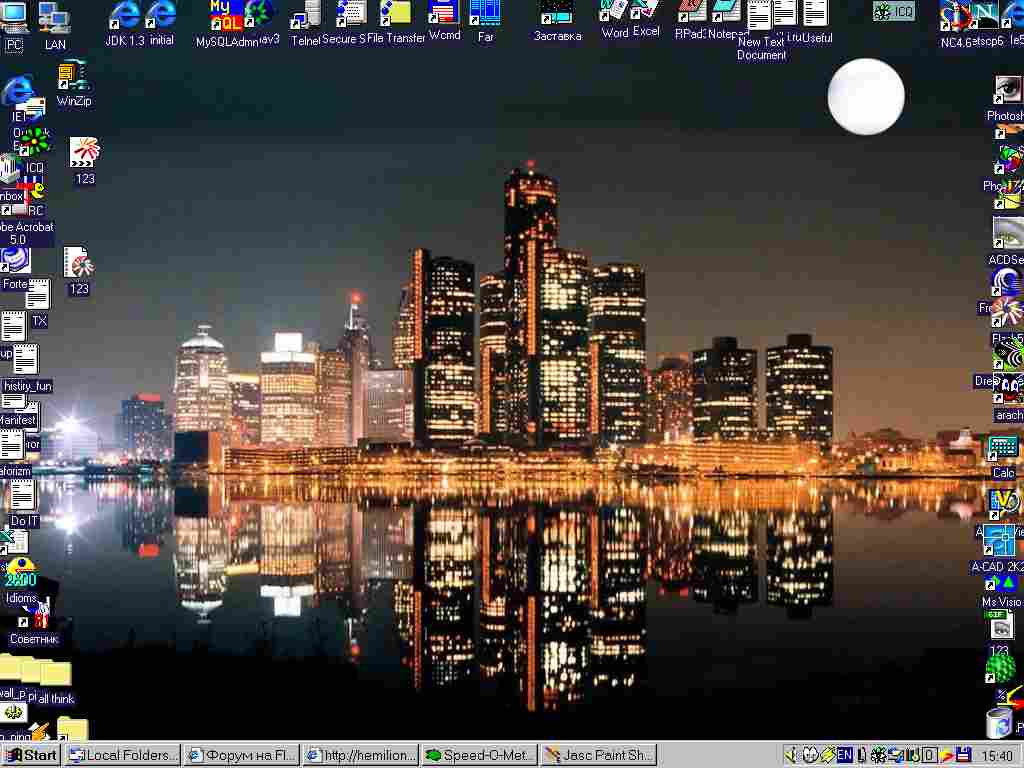Select the Far manager shortcut
The image size is (1024, 768).
[485, 21]
